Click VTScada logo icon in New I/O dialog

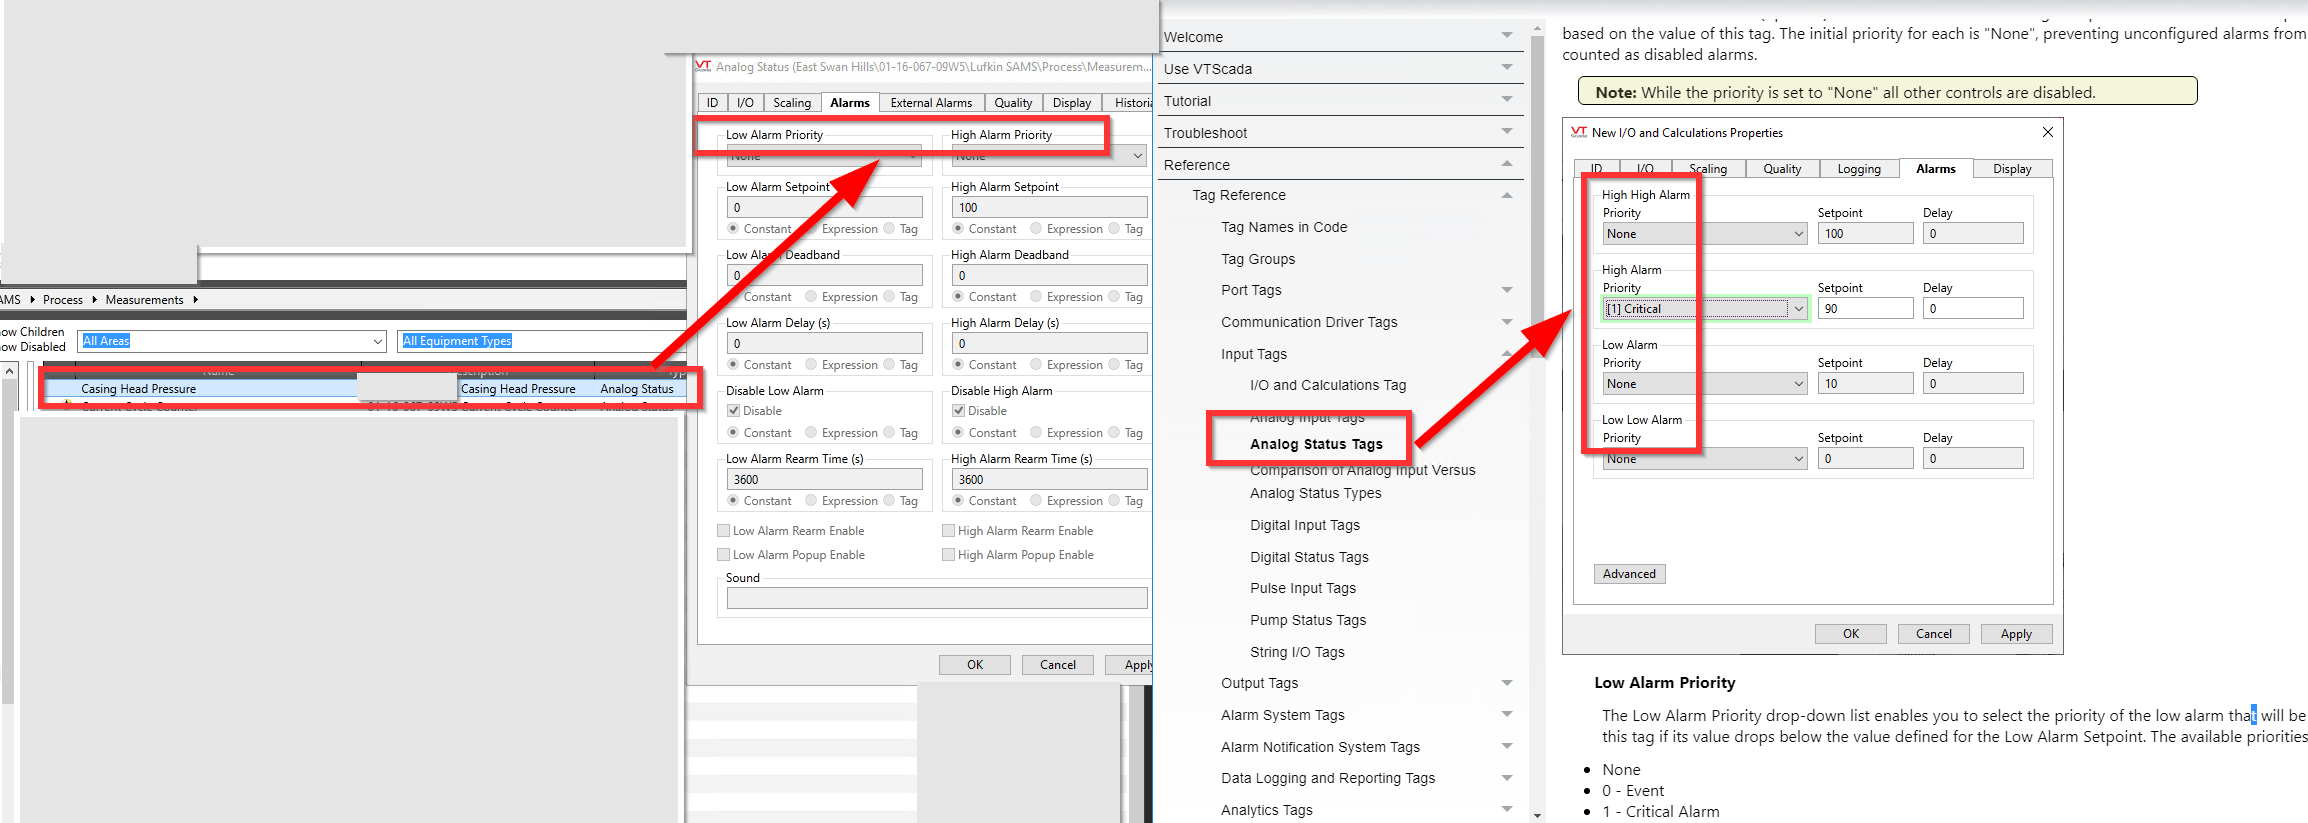[1578, 132]
